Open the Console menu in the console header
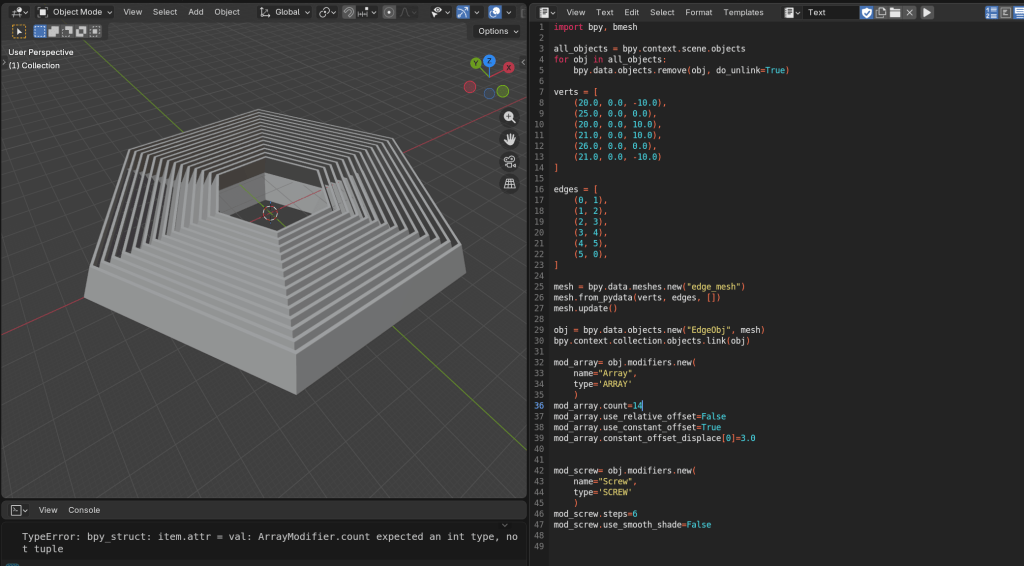The height and width of the screenshot is (566, 1024). [84, 510]
